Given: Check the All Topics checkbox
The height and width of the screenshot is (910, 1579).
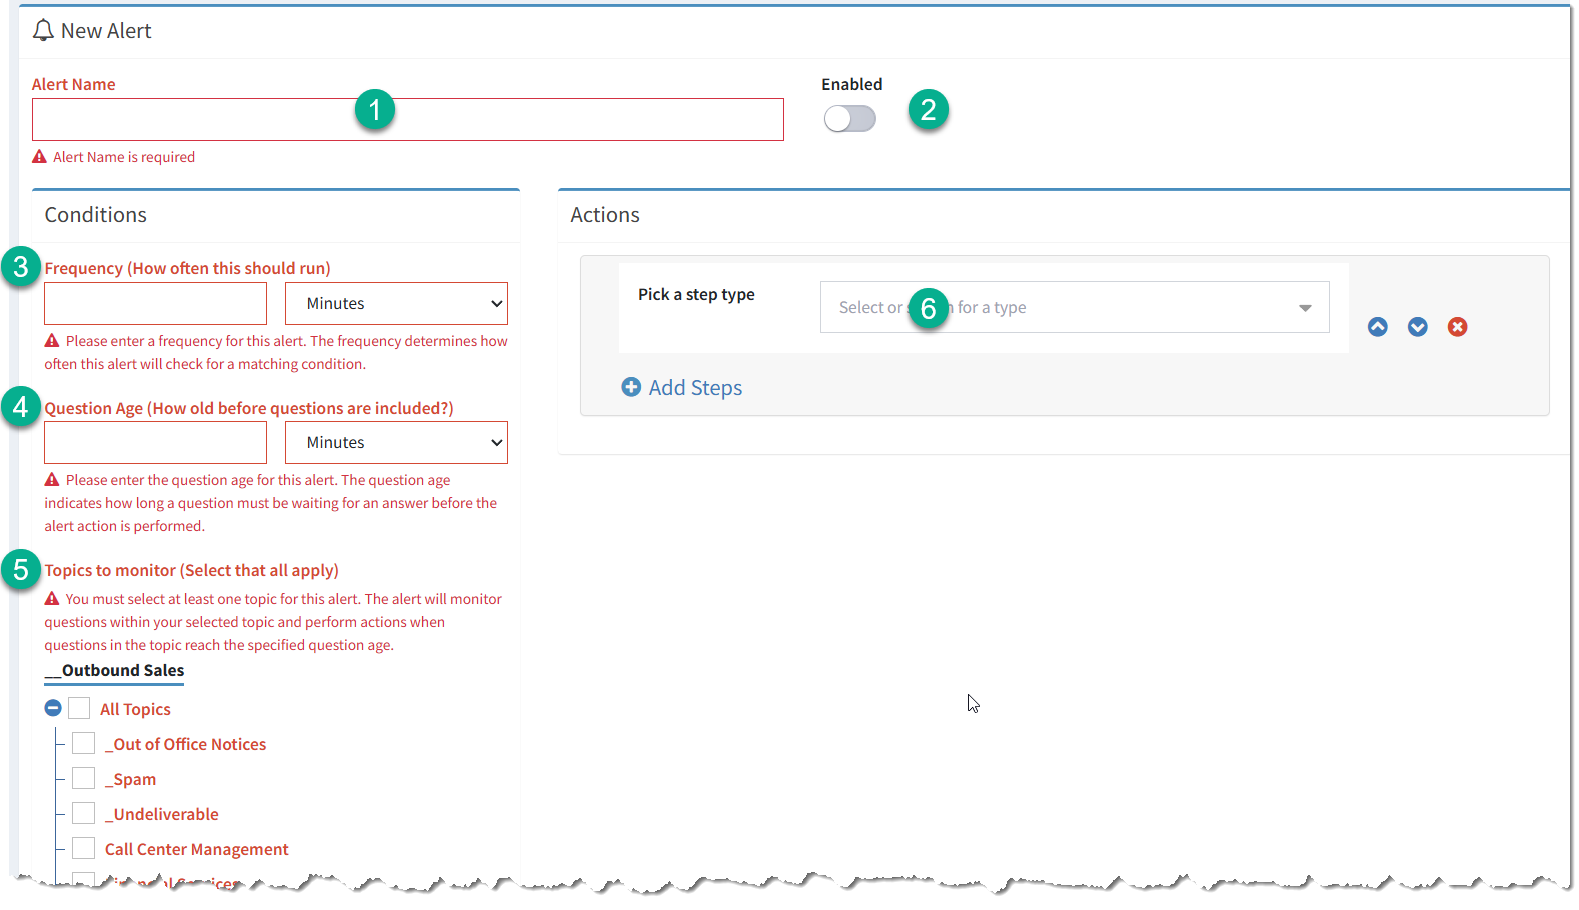Looking at the screenshot, I should click(79, 709).
